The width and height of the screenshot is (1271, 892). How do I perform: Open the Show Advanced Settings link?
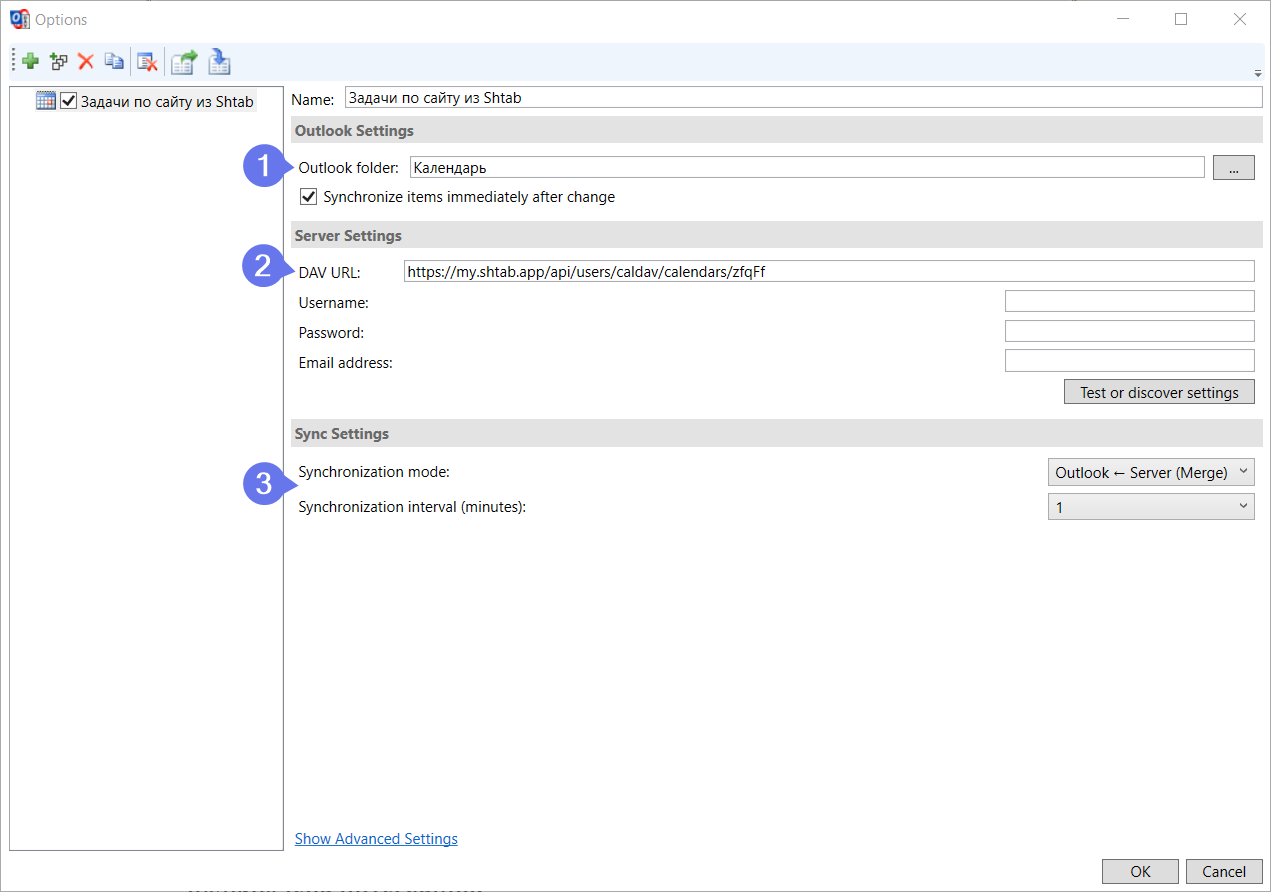[x=376, y=839]
